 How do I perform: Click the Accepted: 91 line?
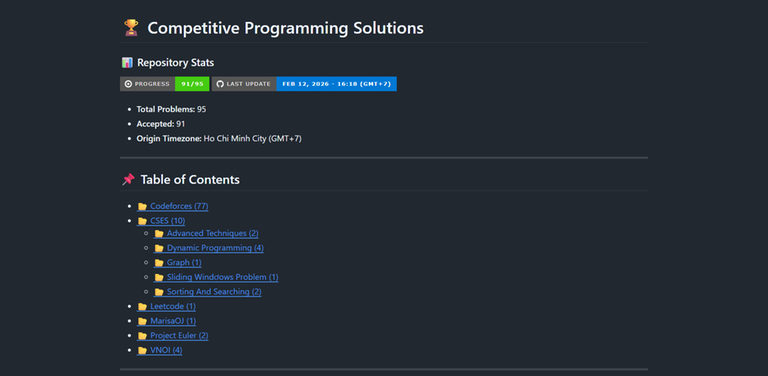tap(161, 124)
